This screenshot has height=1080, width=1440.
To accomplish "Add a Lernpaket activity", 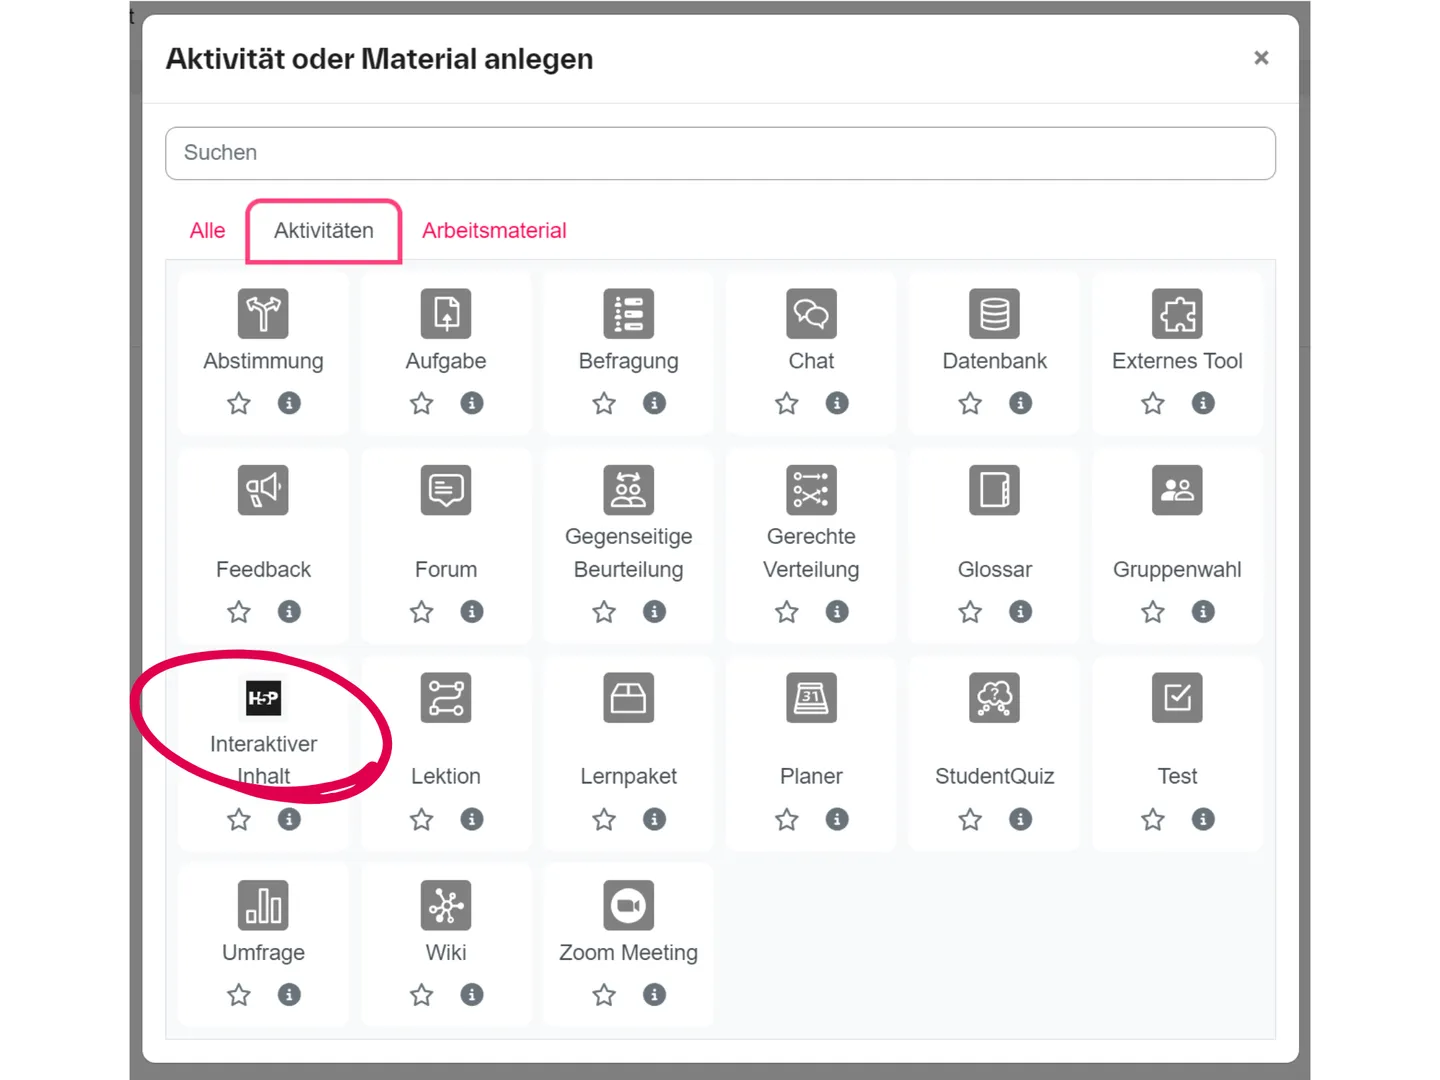I will [629, 698].
